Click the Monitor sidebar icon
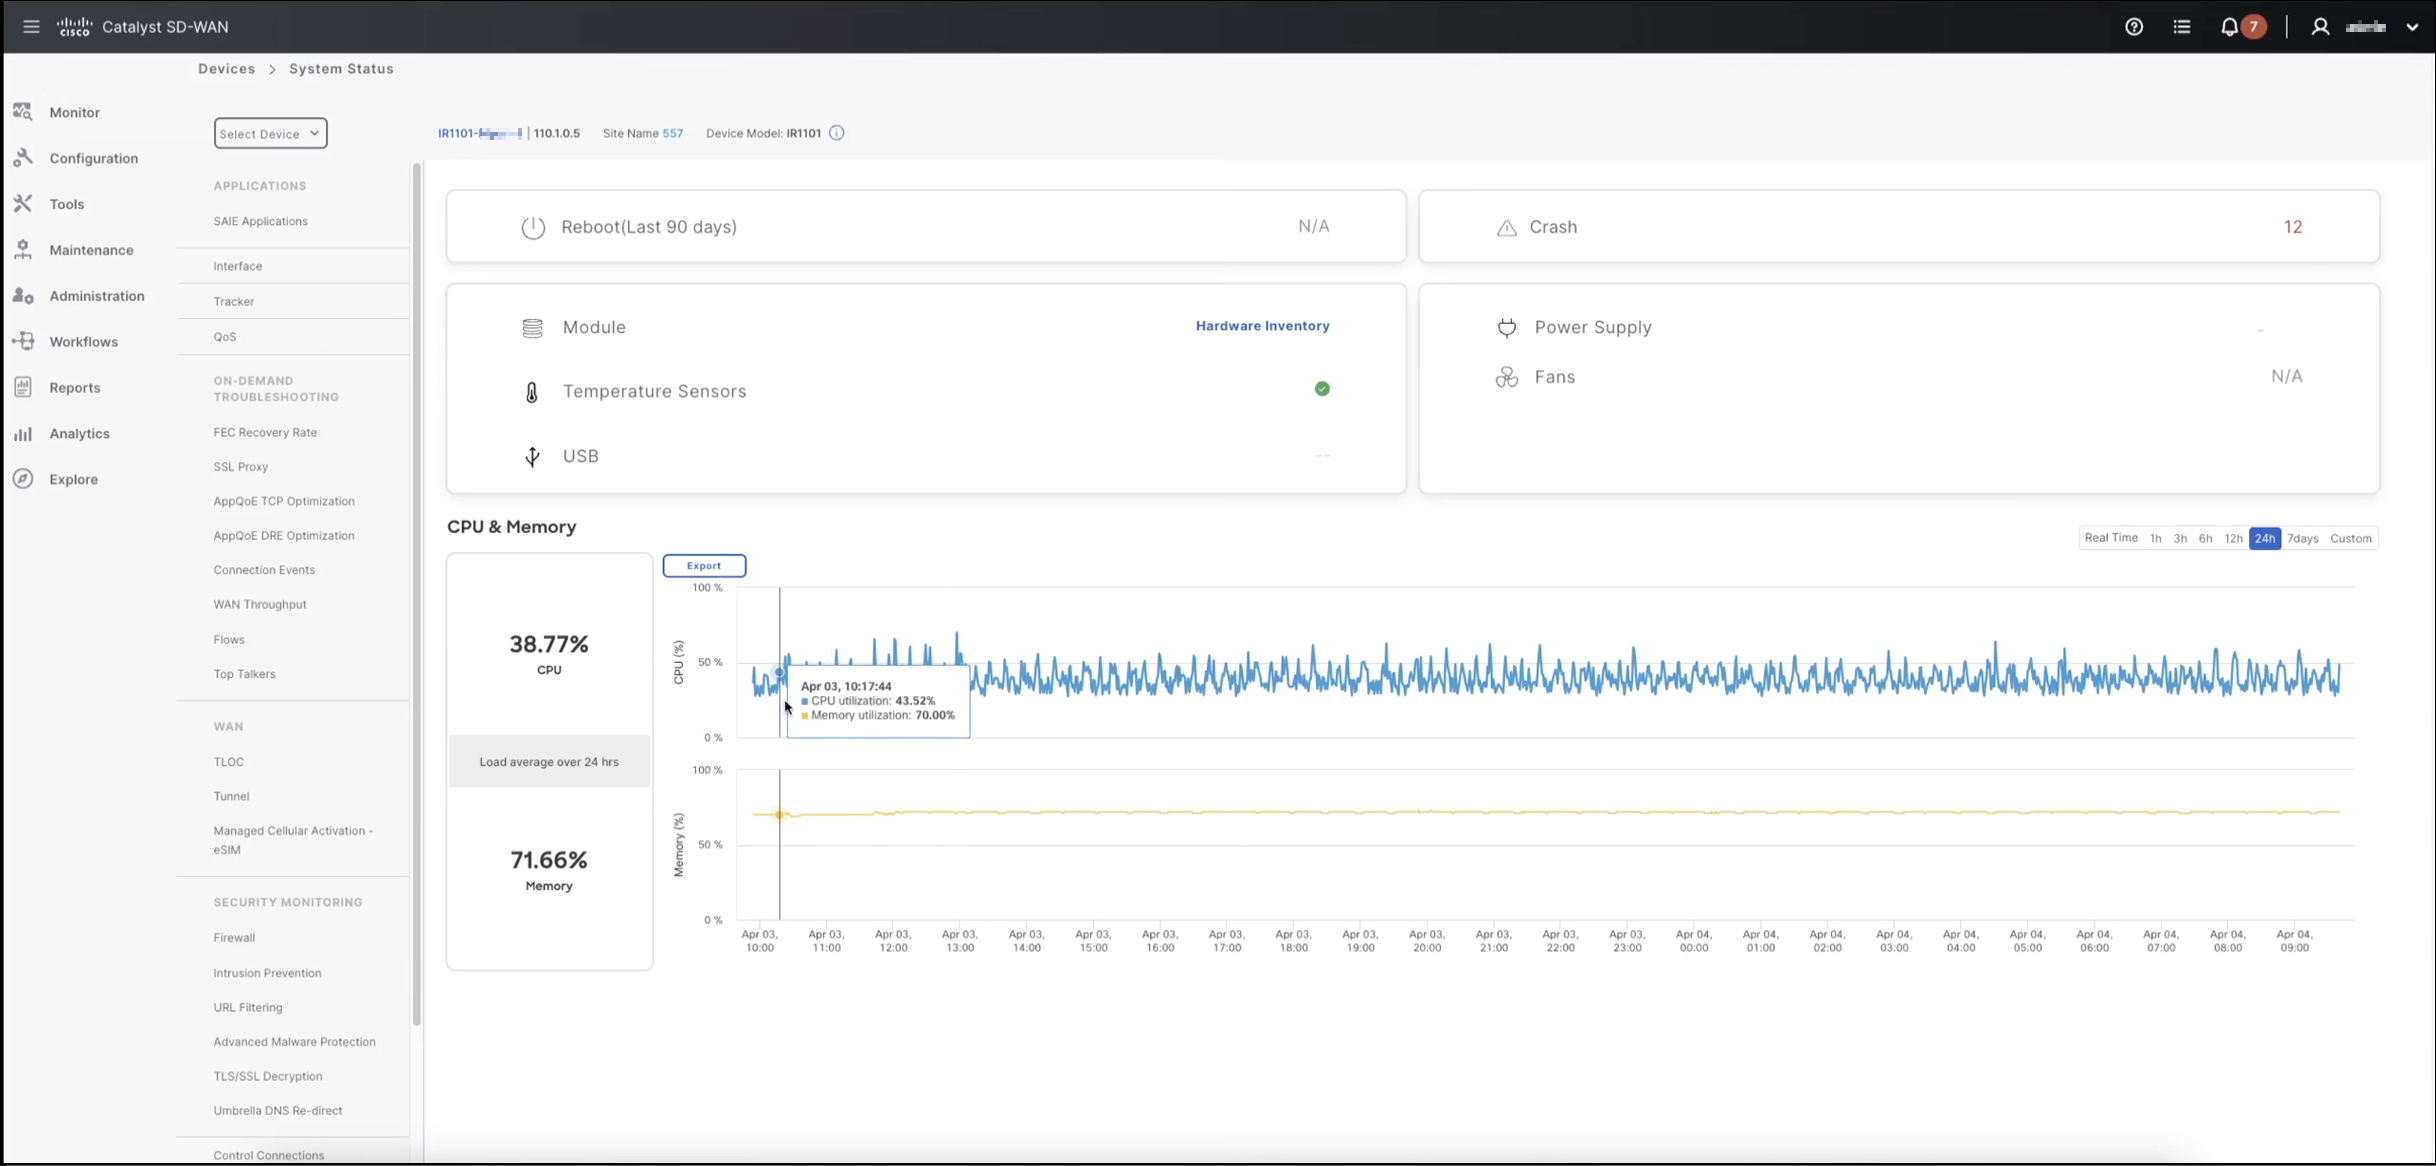Viewport: 2436px width, 1166px height. point(23,112)
